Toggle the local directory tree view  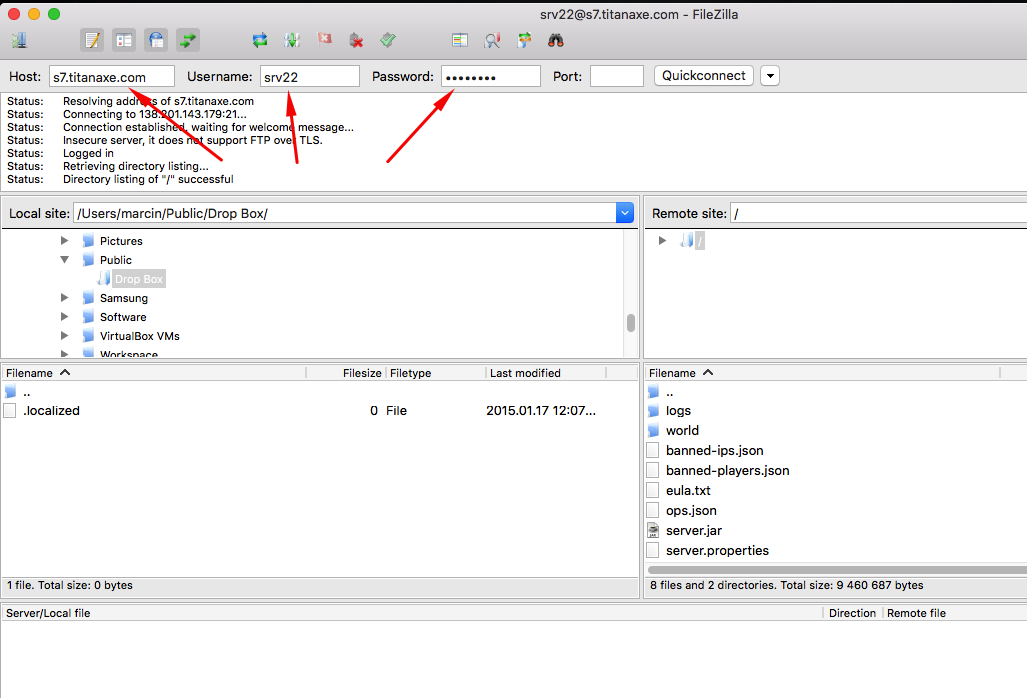124,41
